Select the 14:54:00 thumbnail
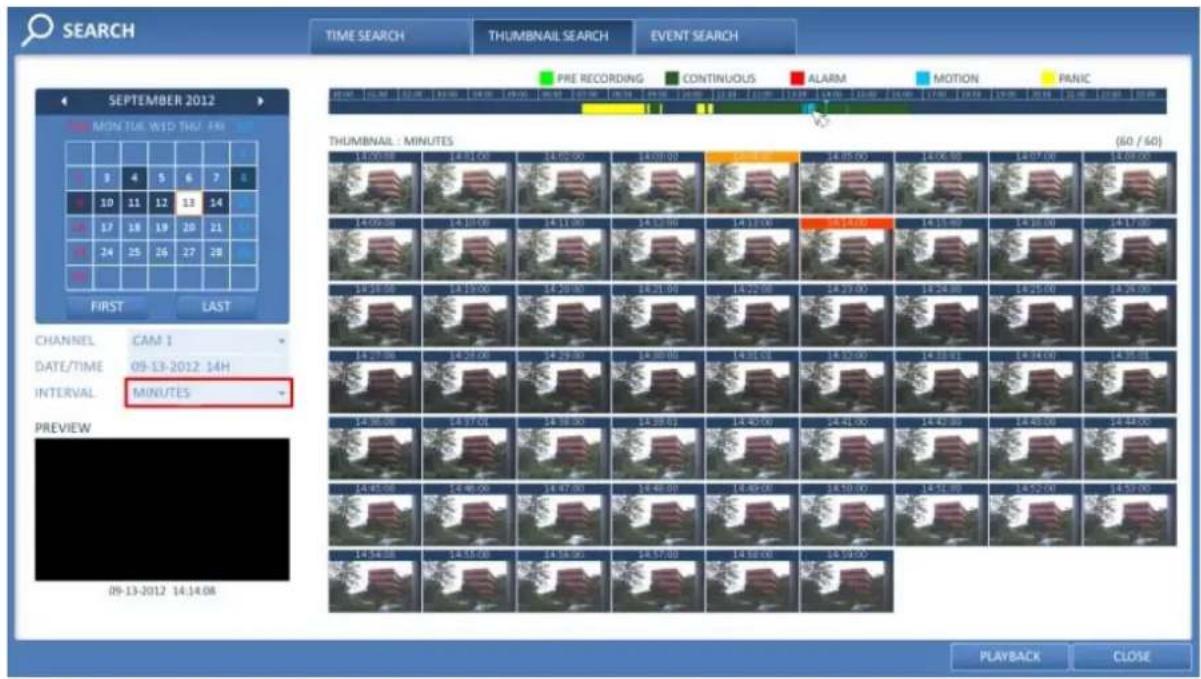This screenshot has height=679, width=1201. (374, 580)
